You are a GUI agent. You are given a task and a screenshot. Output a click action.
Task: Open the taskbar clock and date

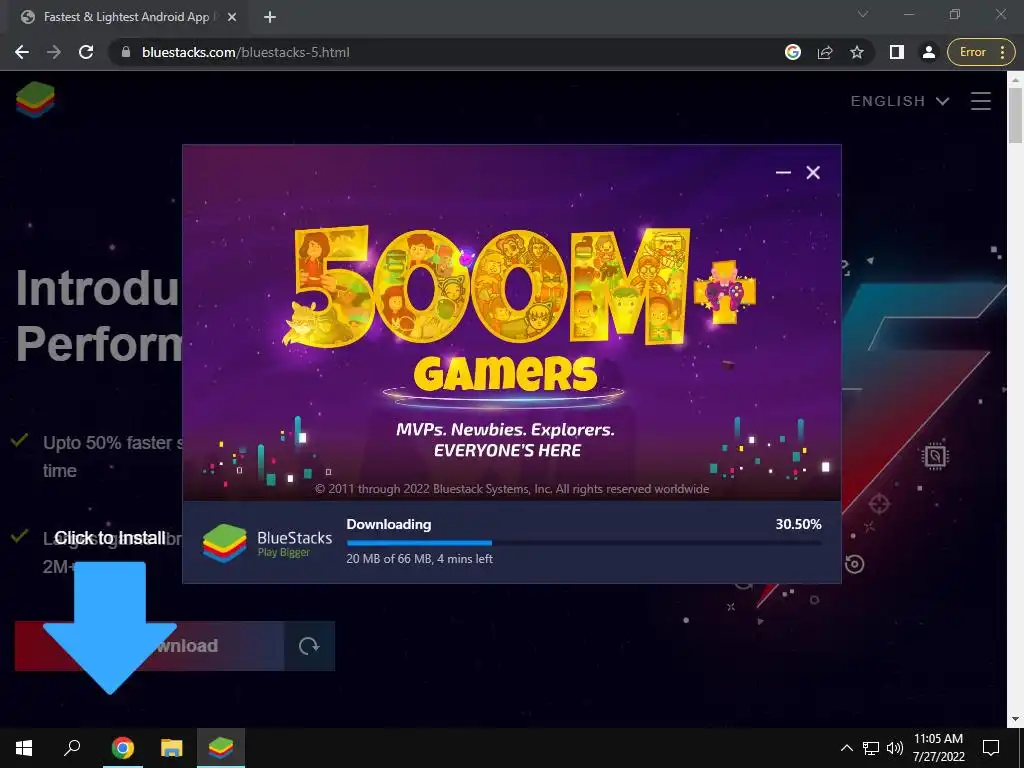point(938,748)
